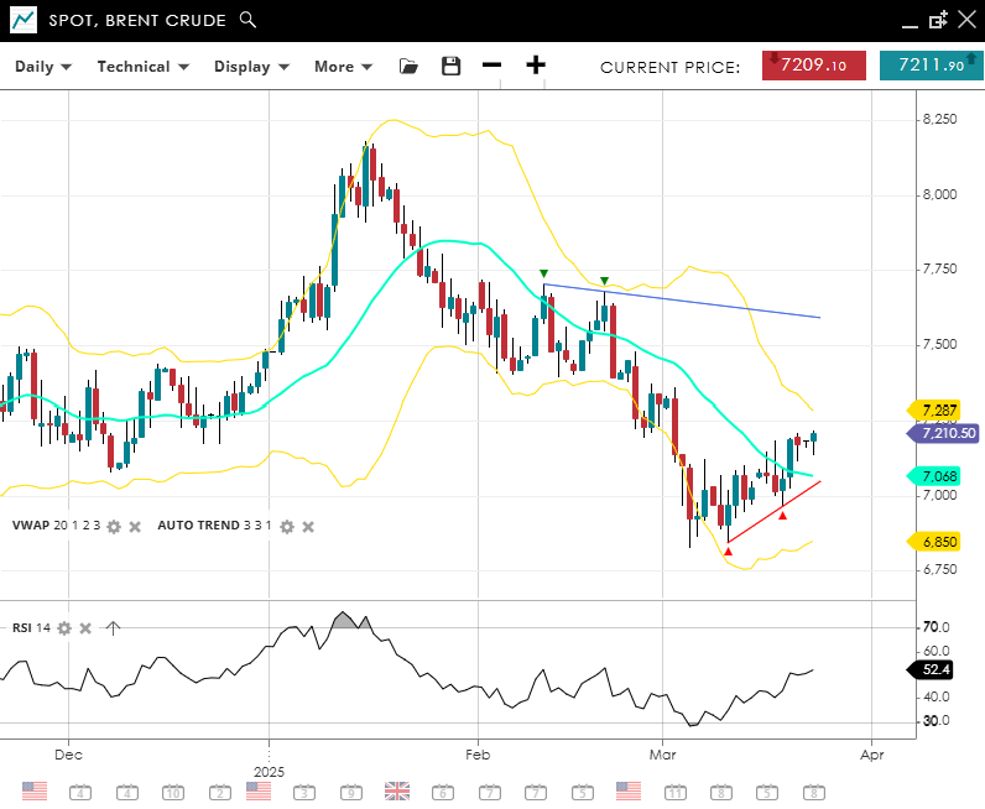
Task: Open the More menu
Action: (x=343, y=67)
